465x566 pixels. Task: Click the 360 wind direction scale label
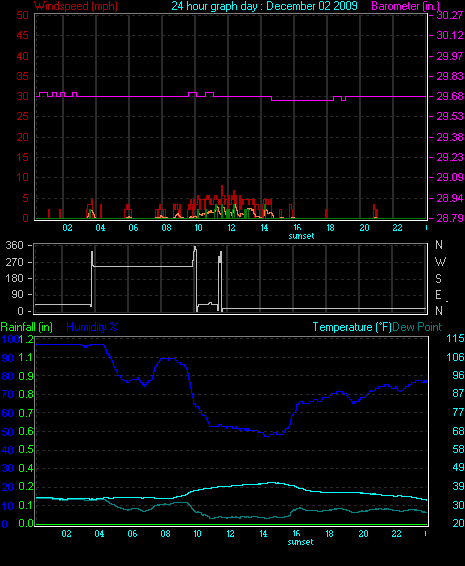[x=14, y=245]
